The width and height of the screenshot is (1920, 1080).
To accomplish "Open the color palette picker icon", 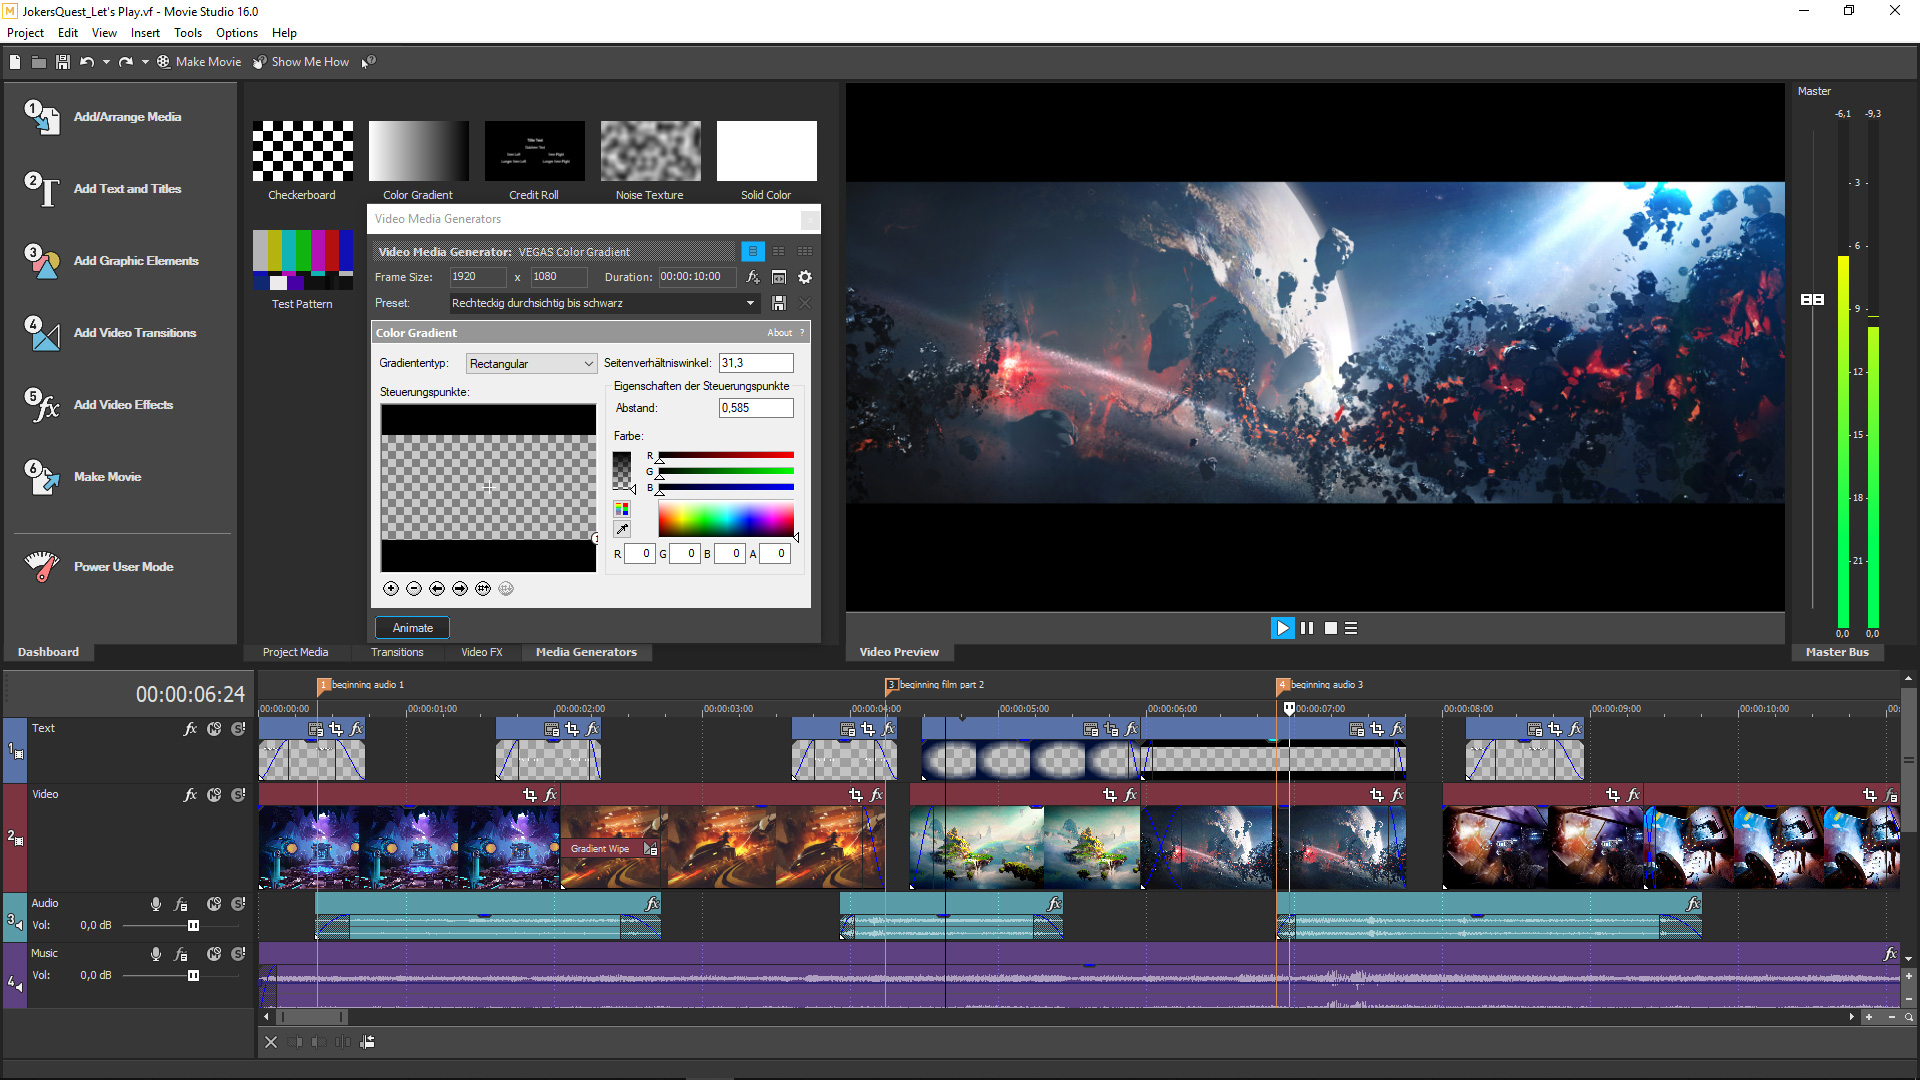I will click(621, 509).
